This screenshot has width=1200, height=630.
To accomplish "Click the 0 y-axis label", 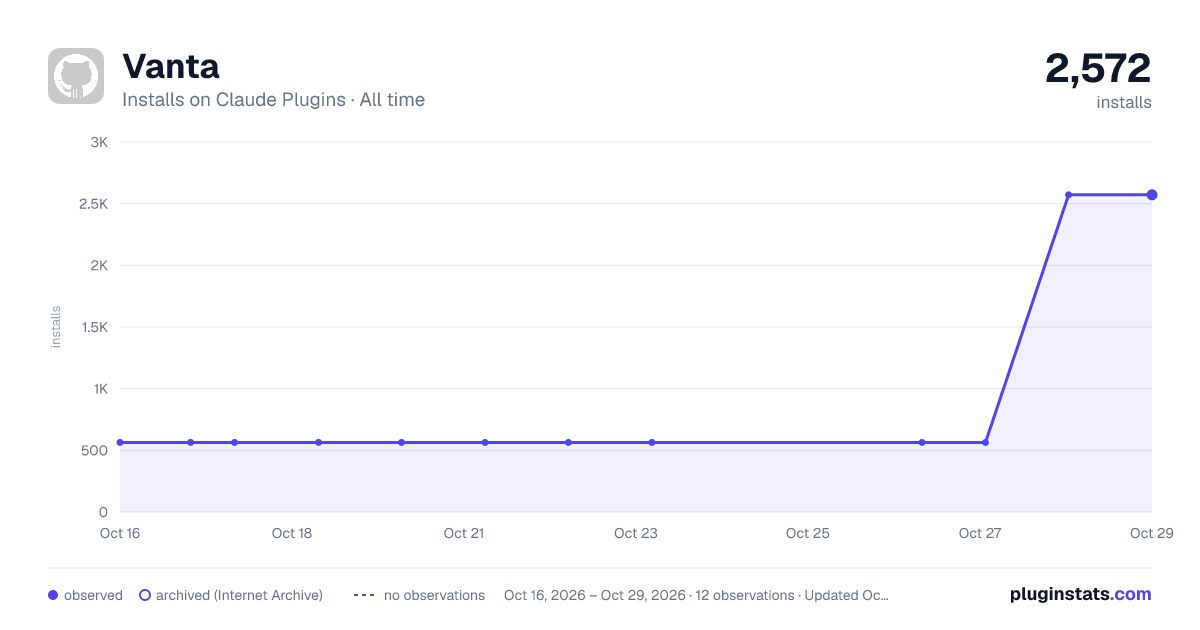I will coord(104,512).
